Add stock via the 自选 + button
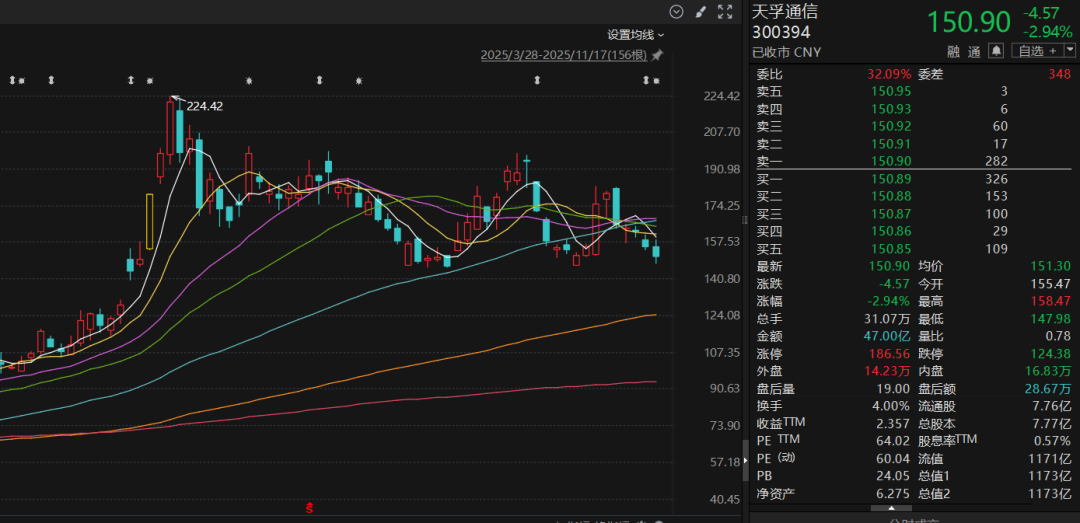The width and height of the screenshot is (1080, 523). (1037, 50)
